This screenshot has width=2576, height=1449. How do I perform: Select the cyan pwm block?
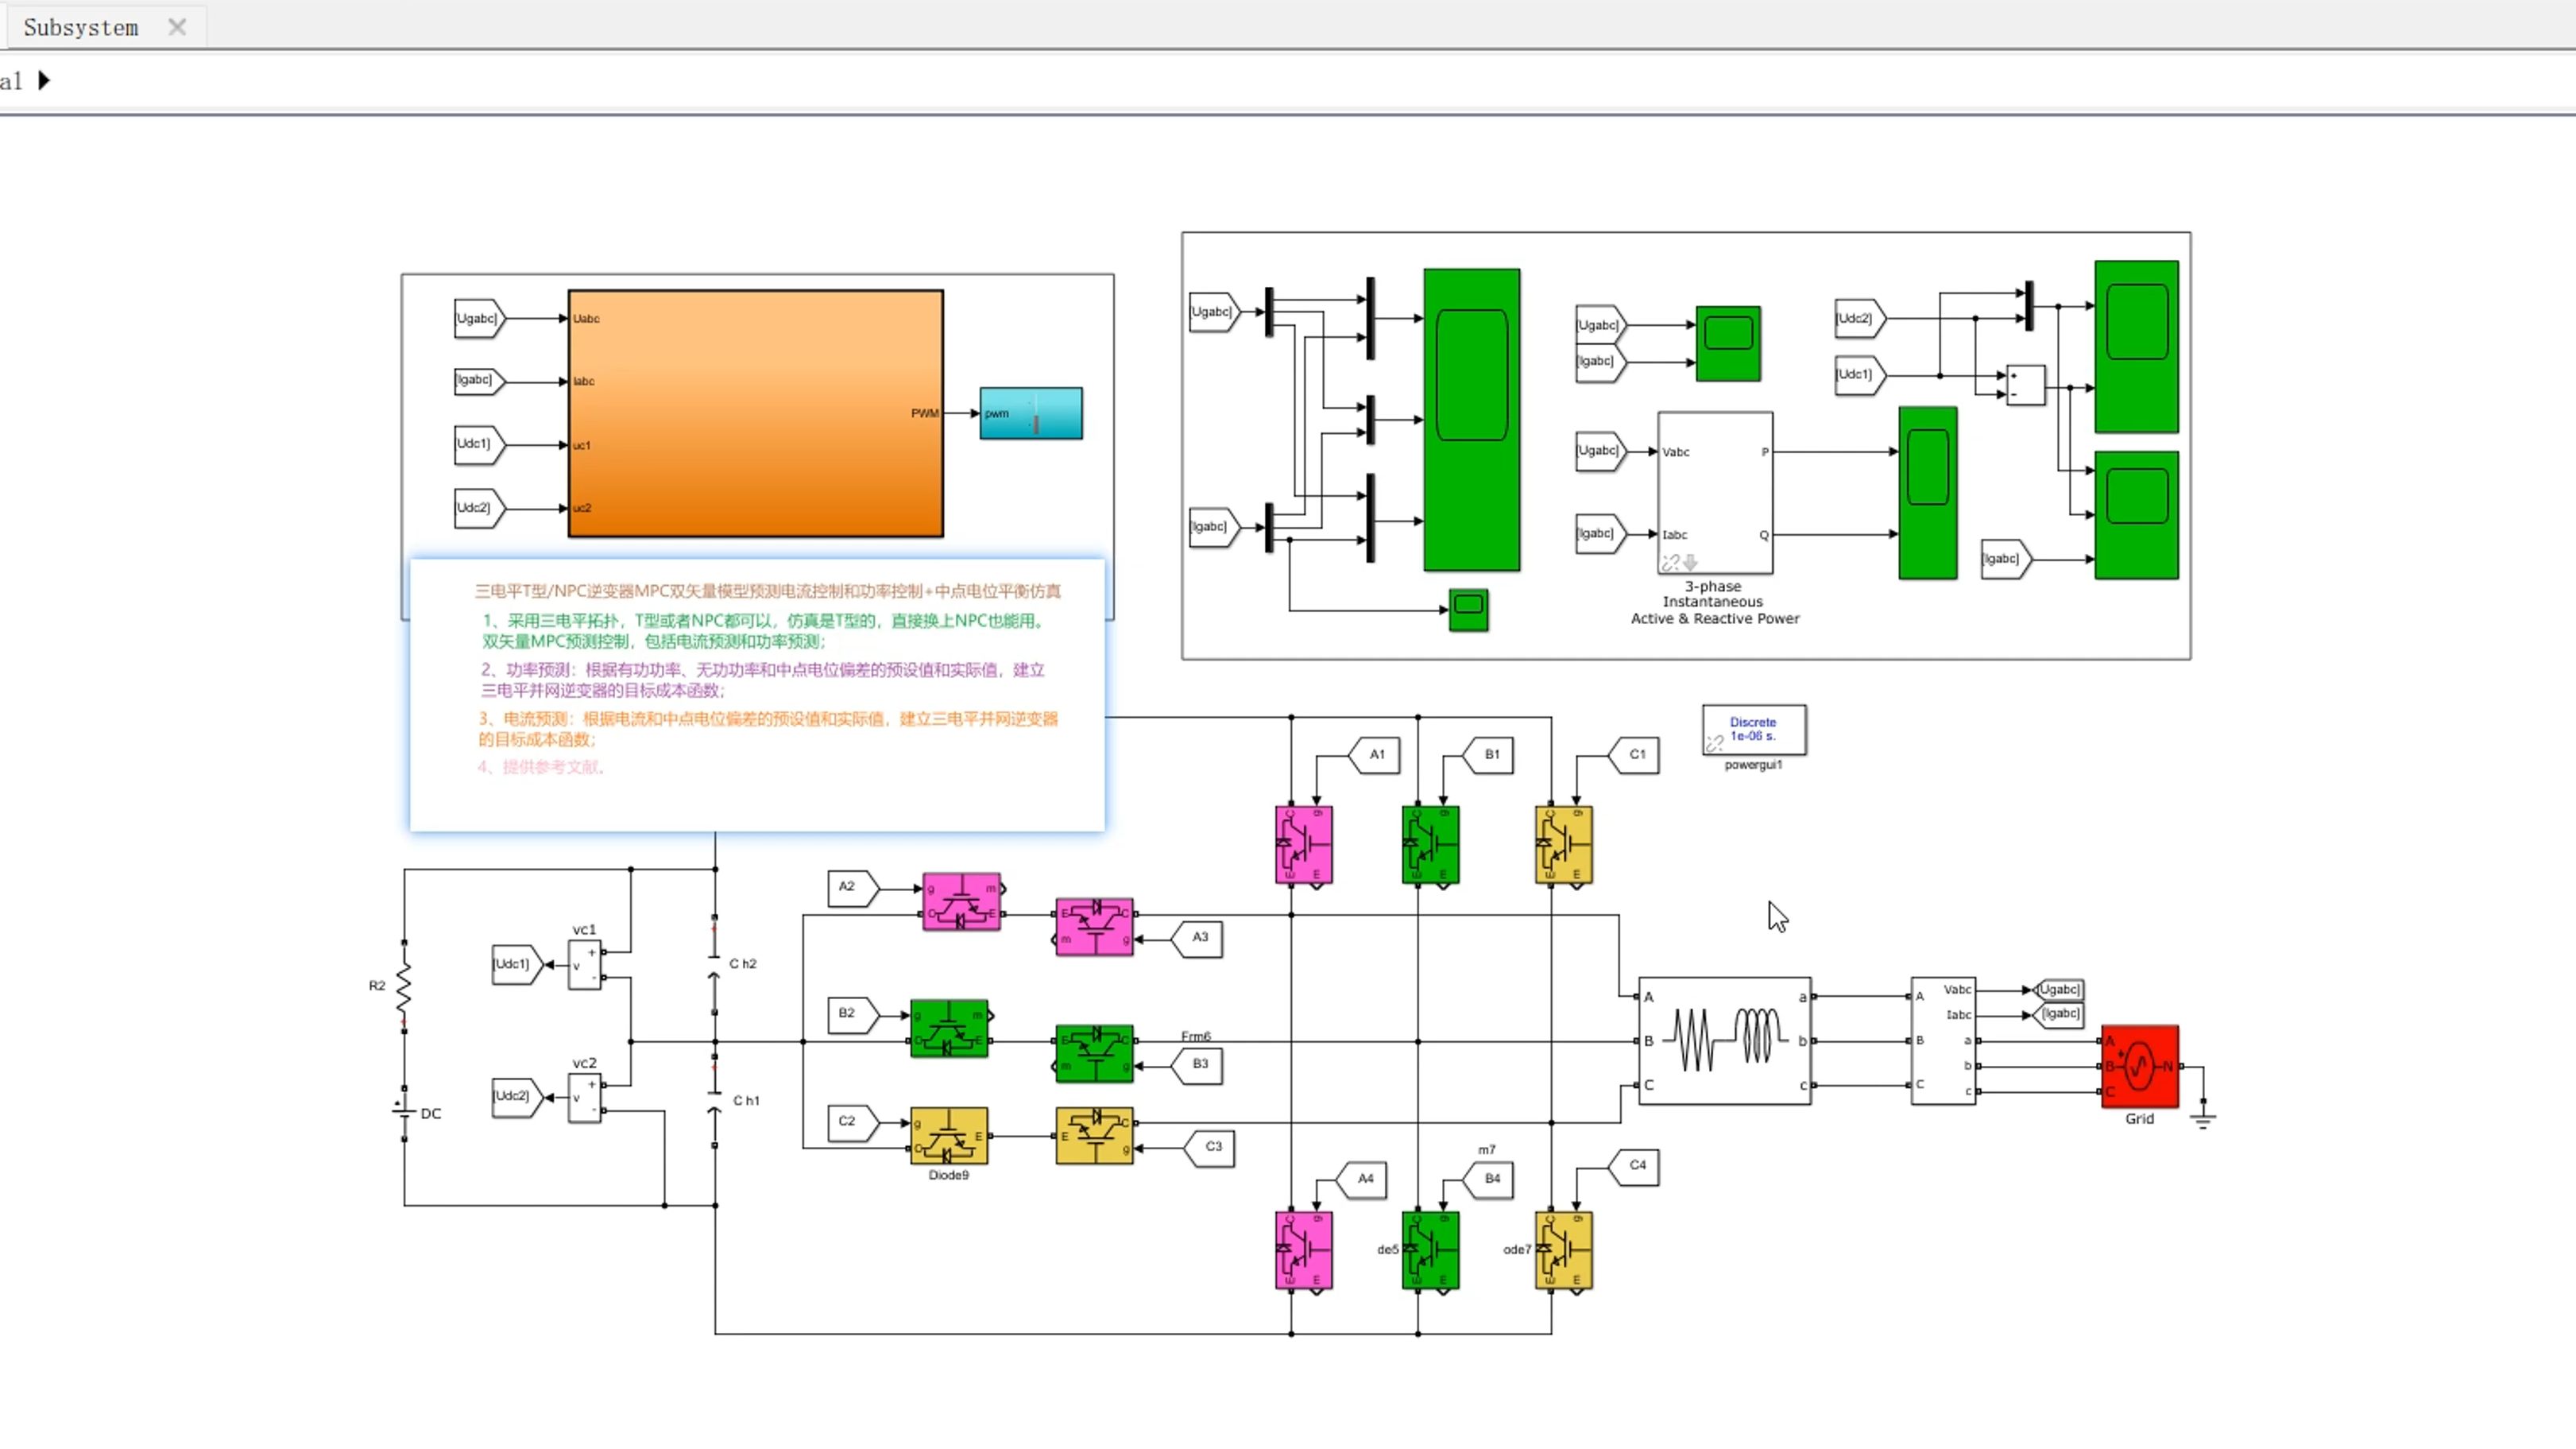click(x=1030, y=413)
